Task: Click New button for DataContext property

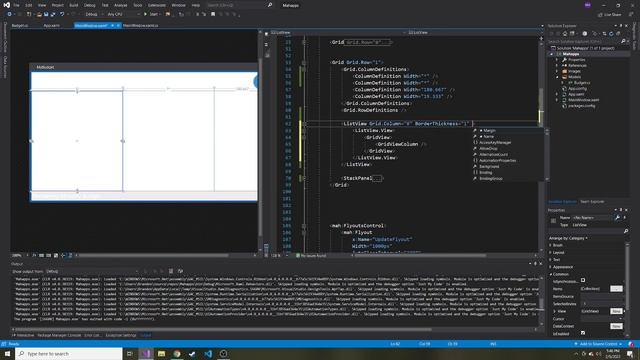Action: click(x=616, y=326)
